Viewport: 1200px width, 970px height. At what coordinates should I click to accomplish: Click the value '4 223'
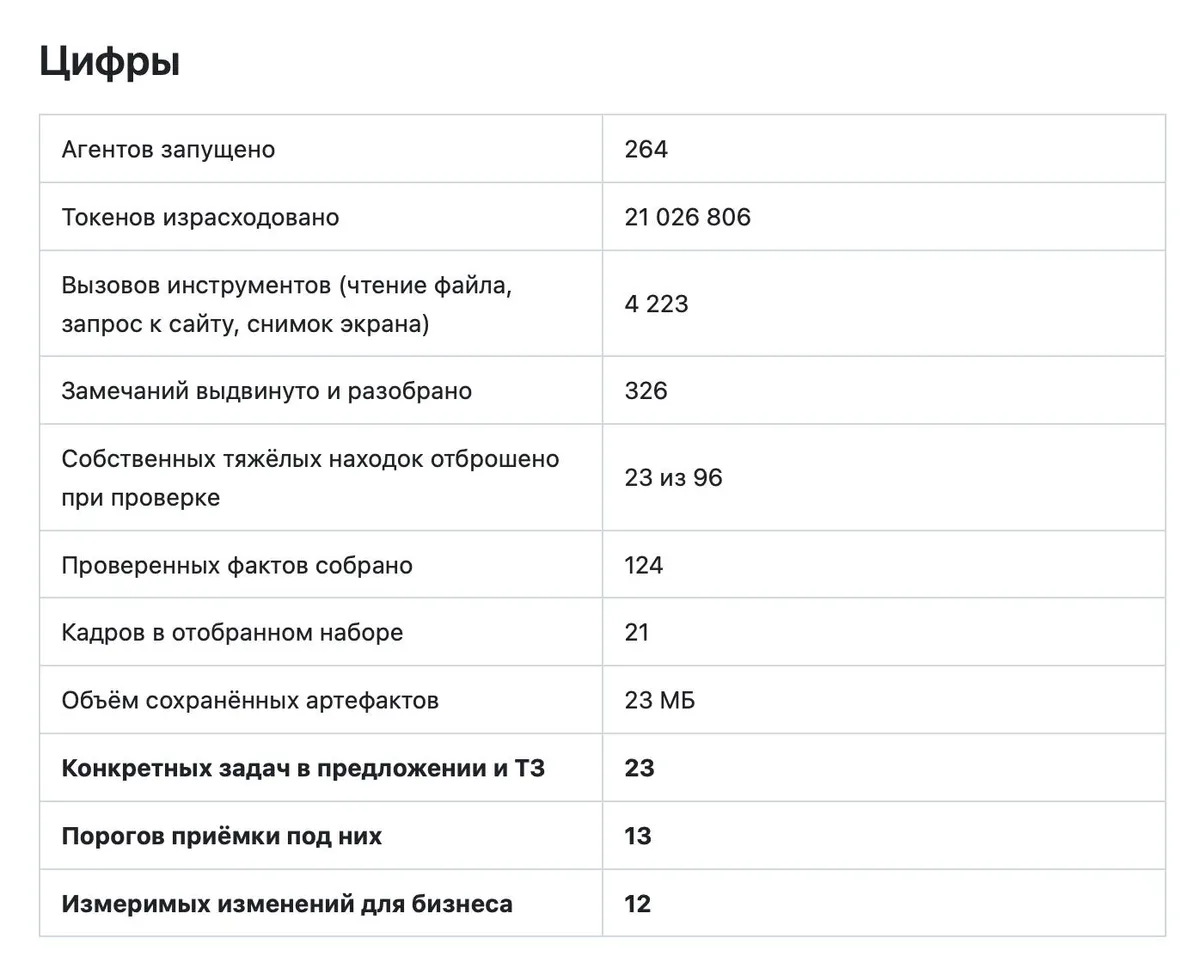pos(657,304)
